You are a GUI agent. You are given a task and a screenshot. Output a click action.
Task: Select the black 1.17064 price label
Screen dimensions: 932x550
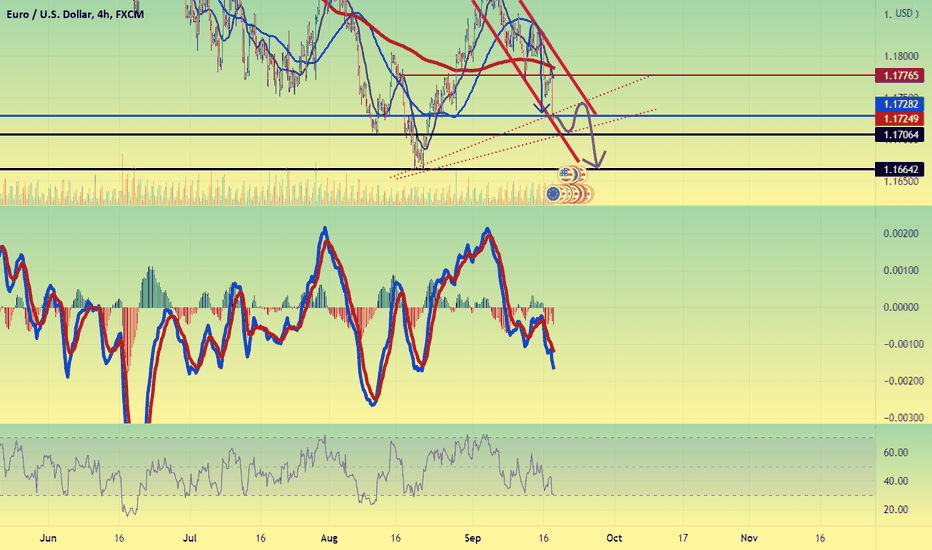[900, 135]
